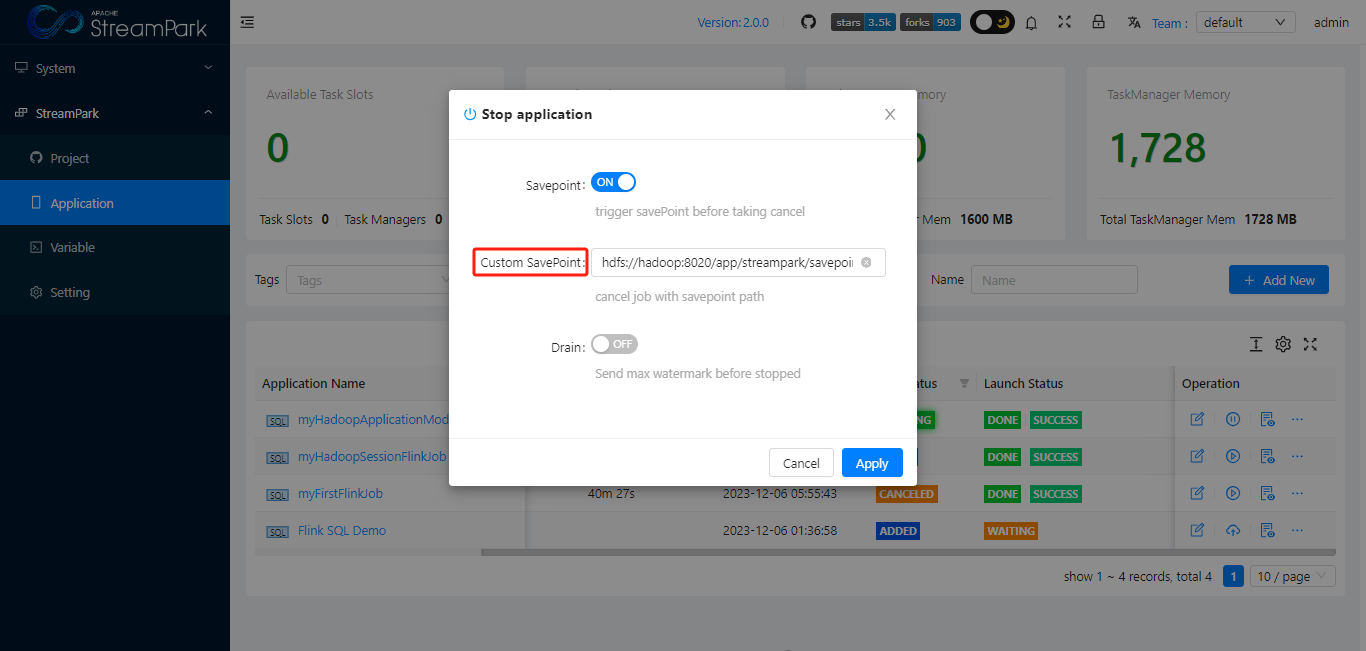
Task: Pause the running myHadoopApplicationMod job
Action: (x=1233, y=419)
